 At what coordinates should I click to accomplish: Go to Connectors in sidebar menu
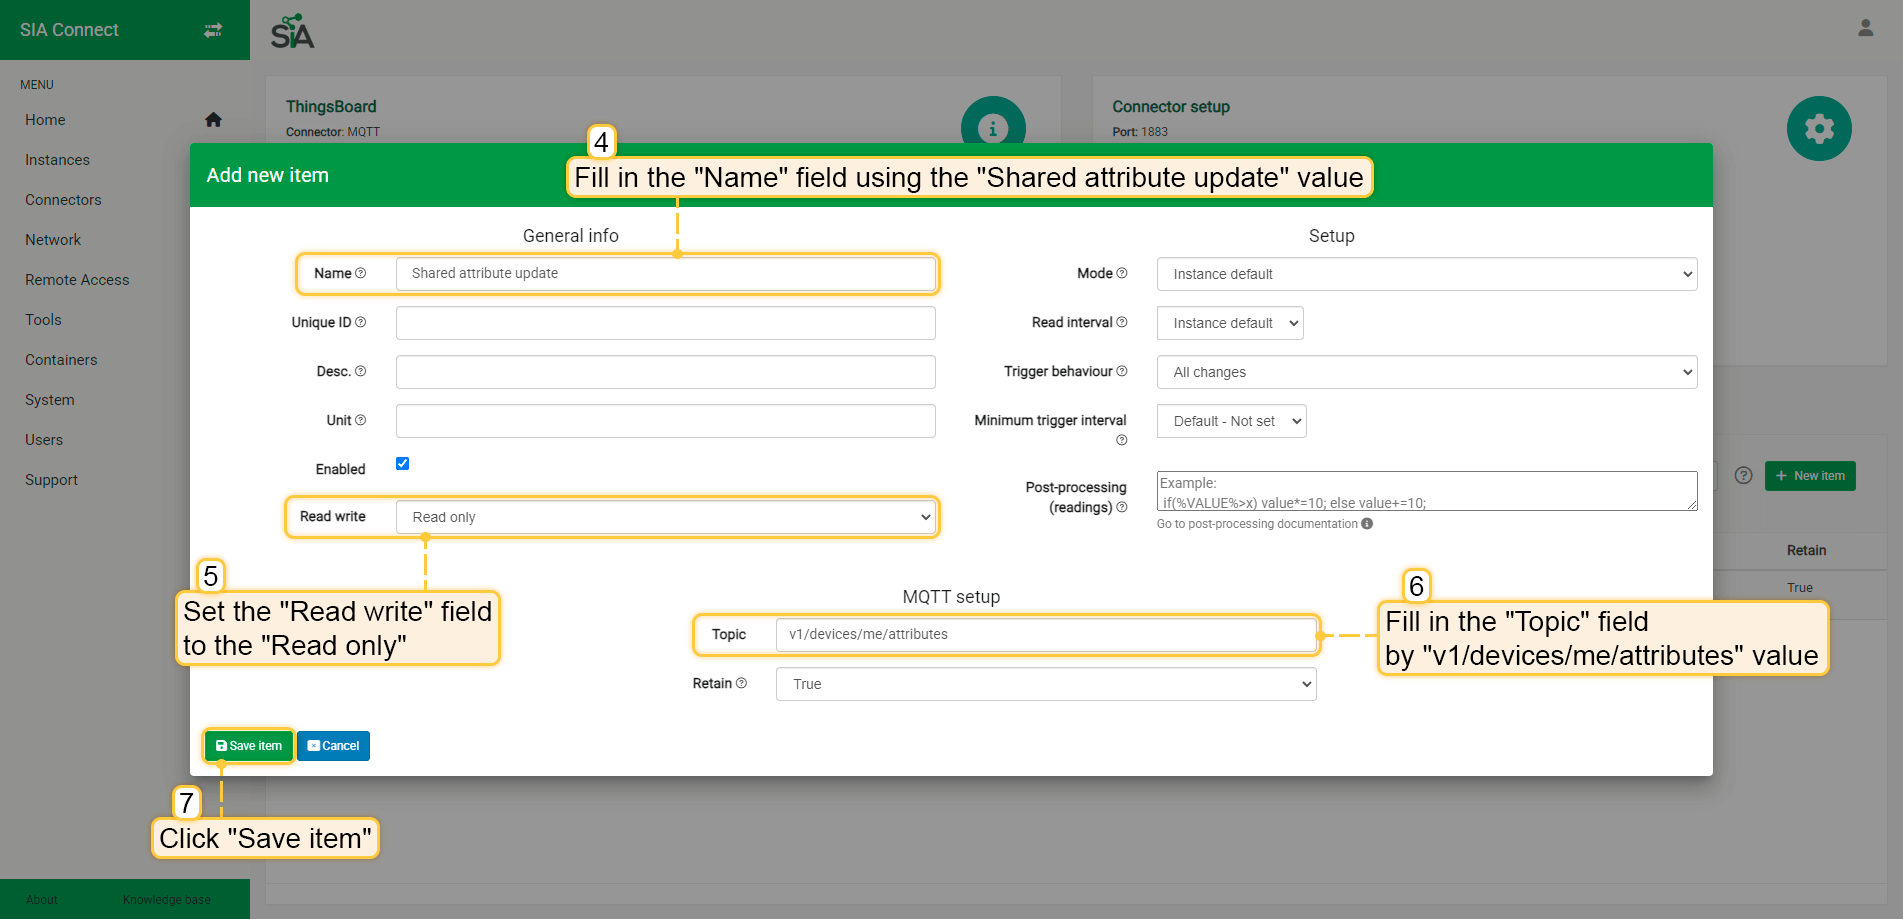tap(63, 200)
